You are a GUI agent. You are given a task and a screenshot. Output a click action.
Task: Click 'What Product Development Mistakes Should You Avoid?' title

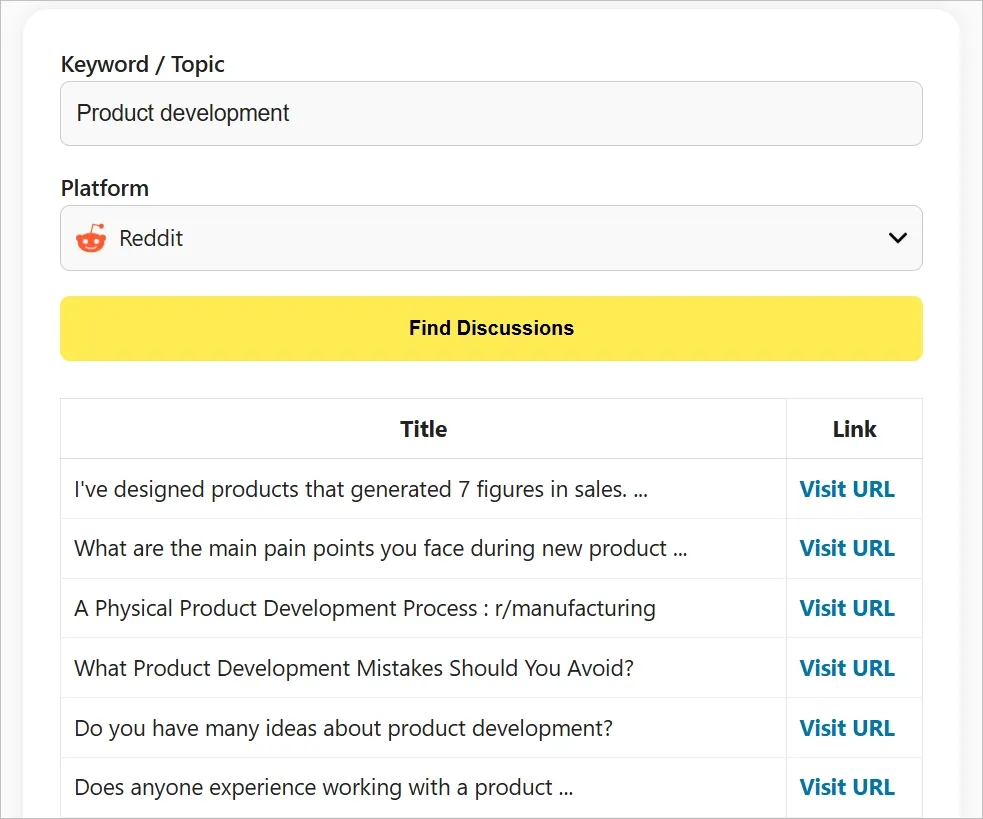click(x=354, y=668)
